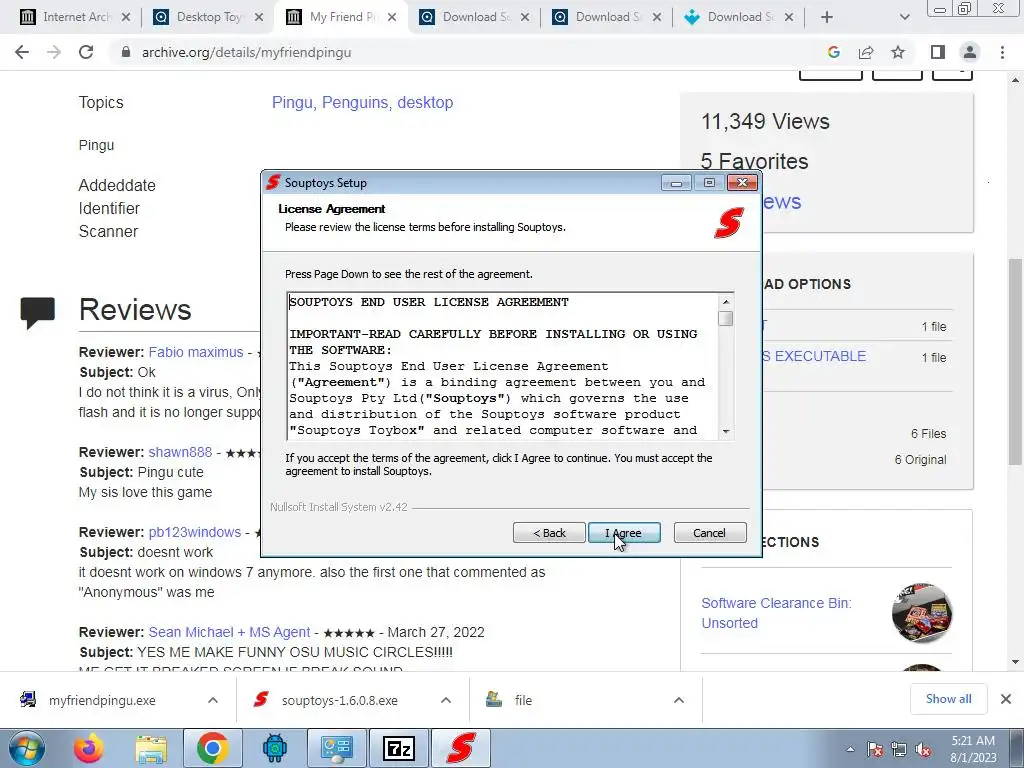Reload the archive.org page
The image size is (1024, 768).
[x=86, y=52]
